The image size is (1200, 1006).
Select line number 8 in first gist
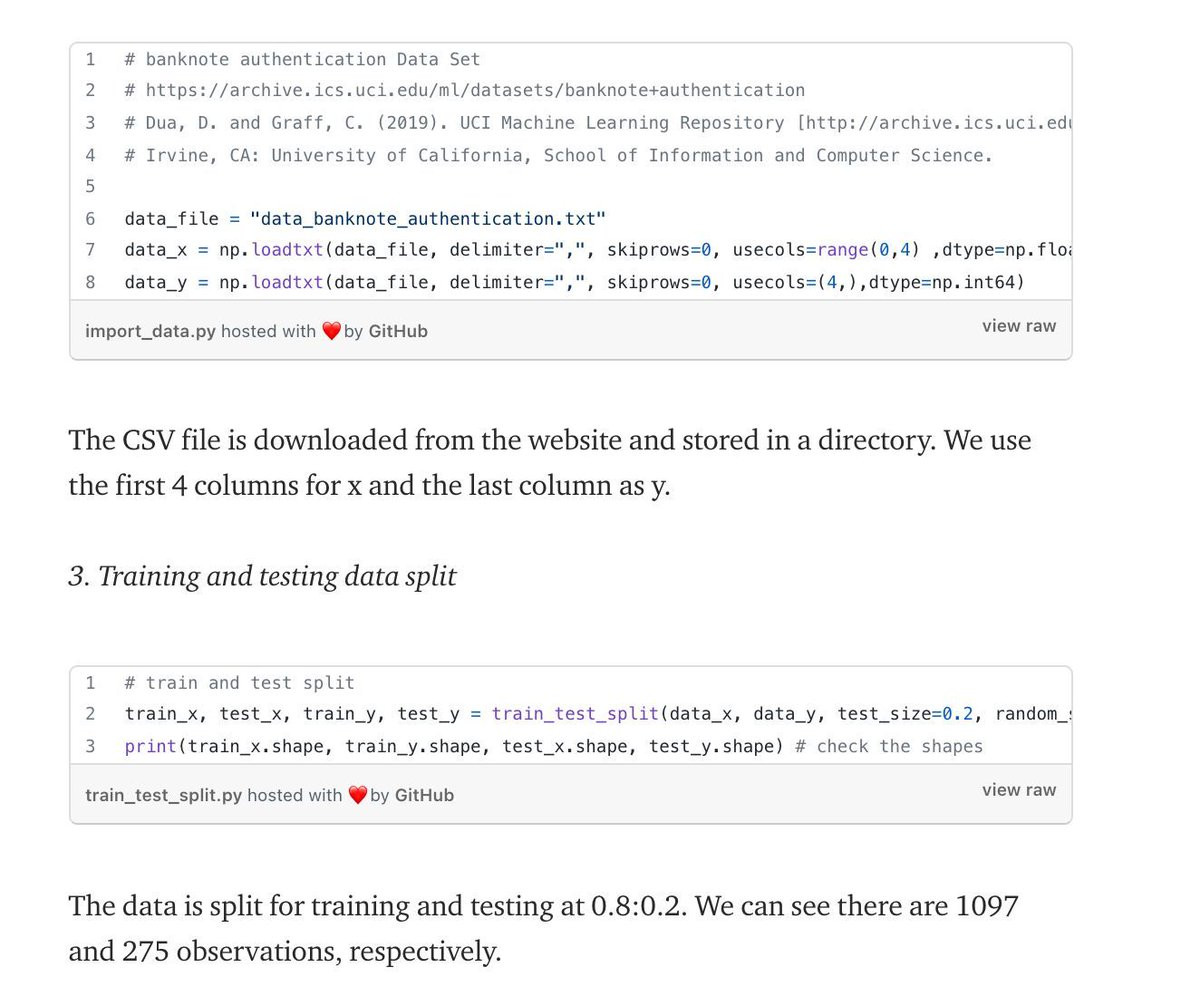point(90,282)
